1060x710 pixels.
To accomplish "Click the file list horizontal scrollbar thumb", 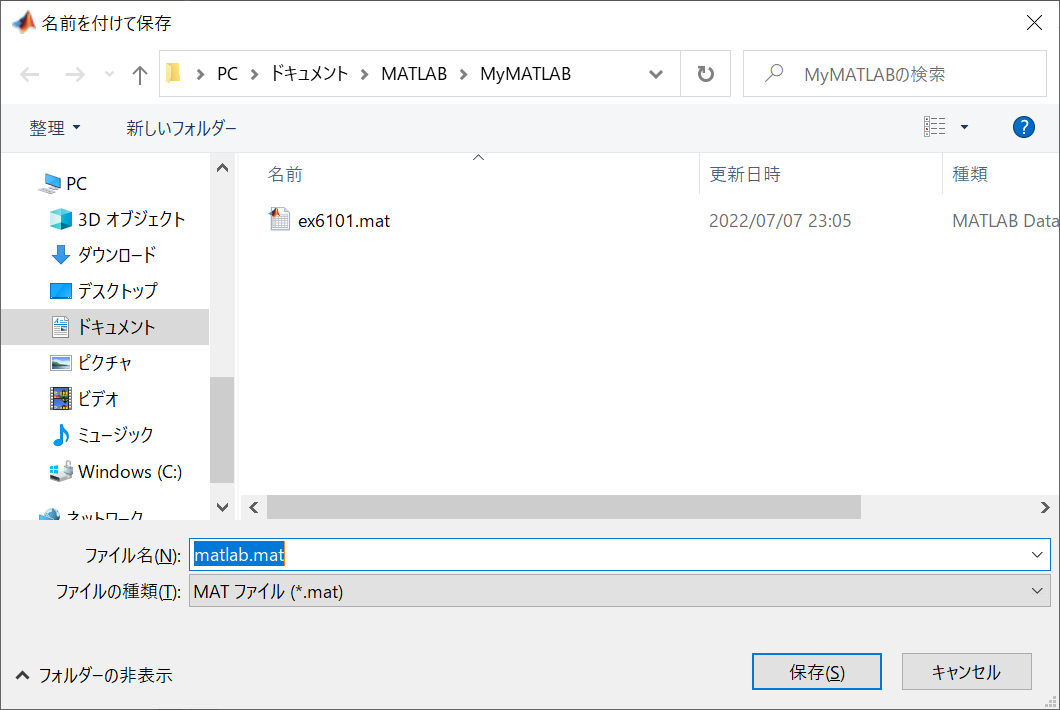I will pos(564,507).
